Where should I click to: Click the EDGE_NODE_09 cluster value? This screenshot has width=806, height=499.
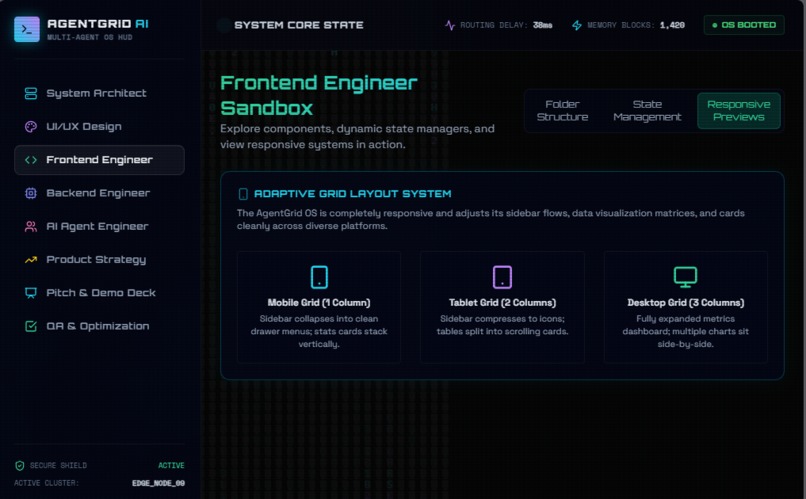click(158, 483)
